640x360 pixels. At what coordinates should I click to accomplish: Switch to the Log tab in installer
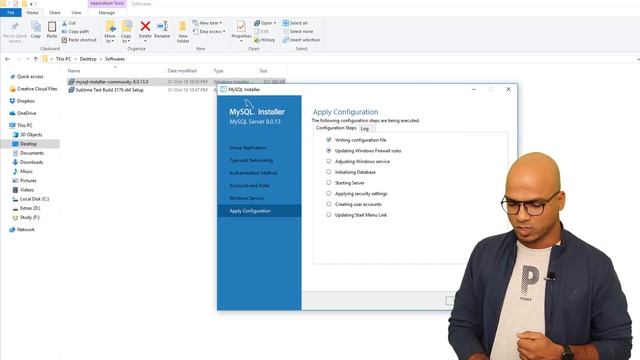coord(365,129)
